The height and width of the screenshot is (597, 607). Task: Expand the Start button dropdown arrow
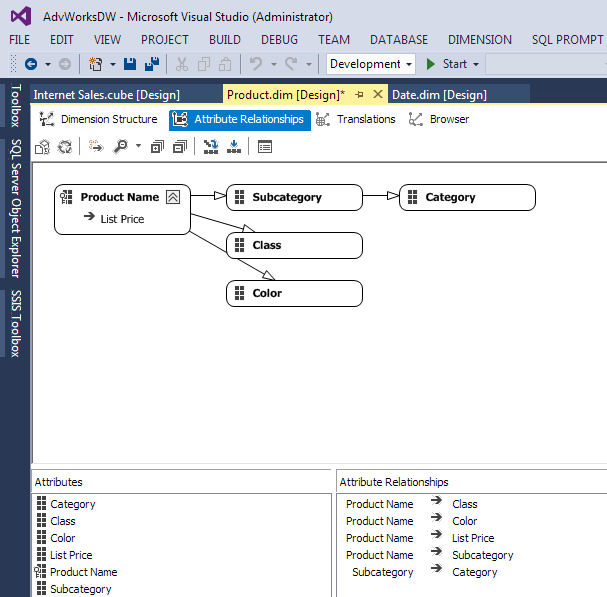point(476,64)
